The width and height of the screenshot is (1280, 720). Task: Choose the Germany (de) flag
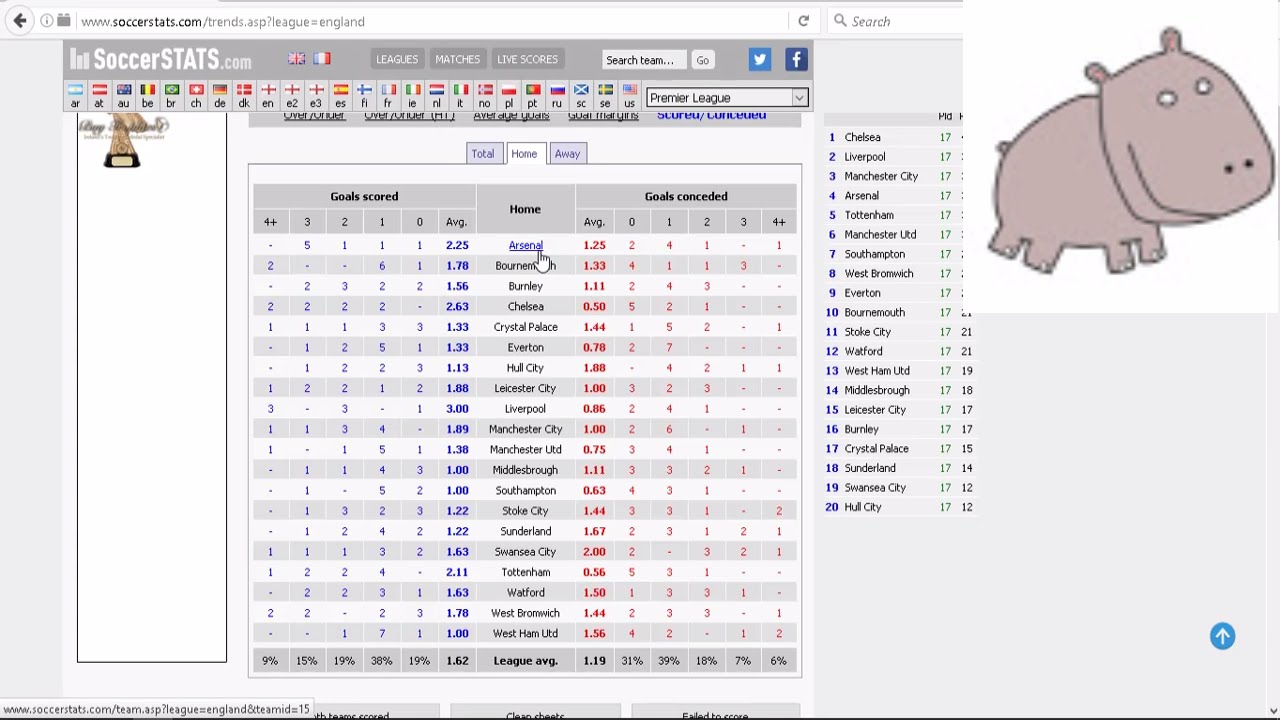(219, 91)
